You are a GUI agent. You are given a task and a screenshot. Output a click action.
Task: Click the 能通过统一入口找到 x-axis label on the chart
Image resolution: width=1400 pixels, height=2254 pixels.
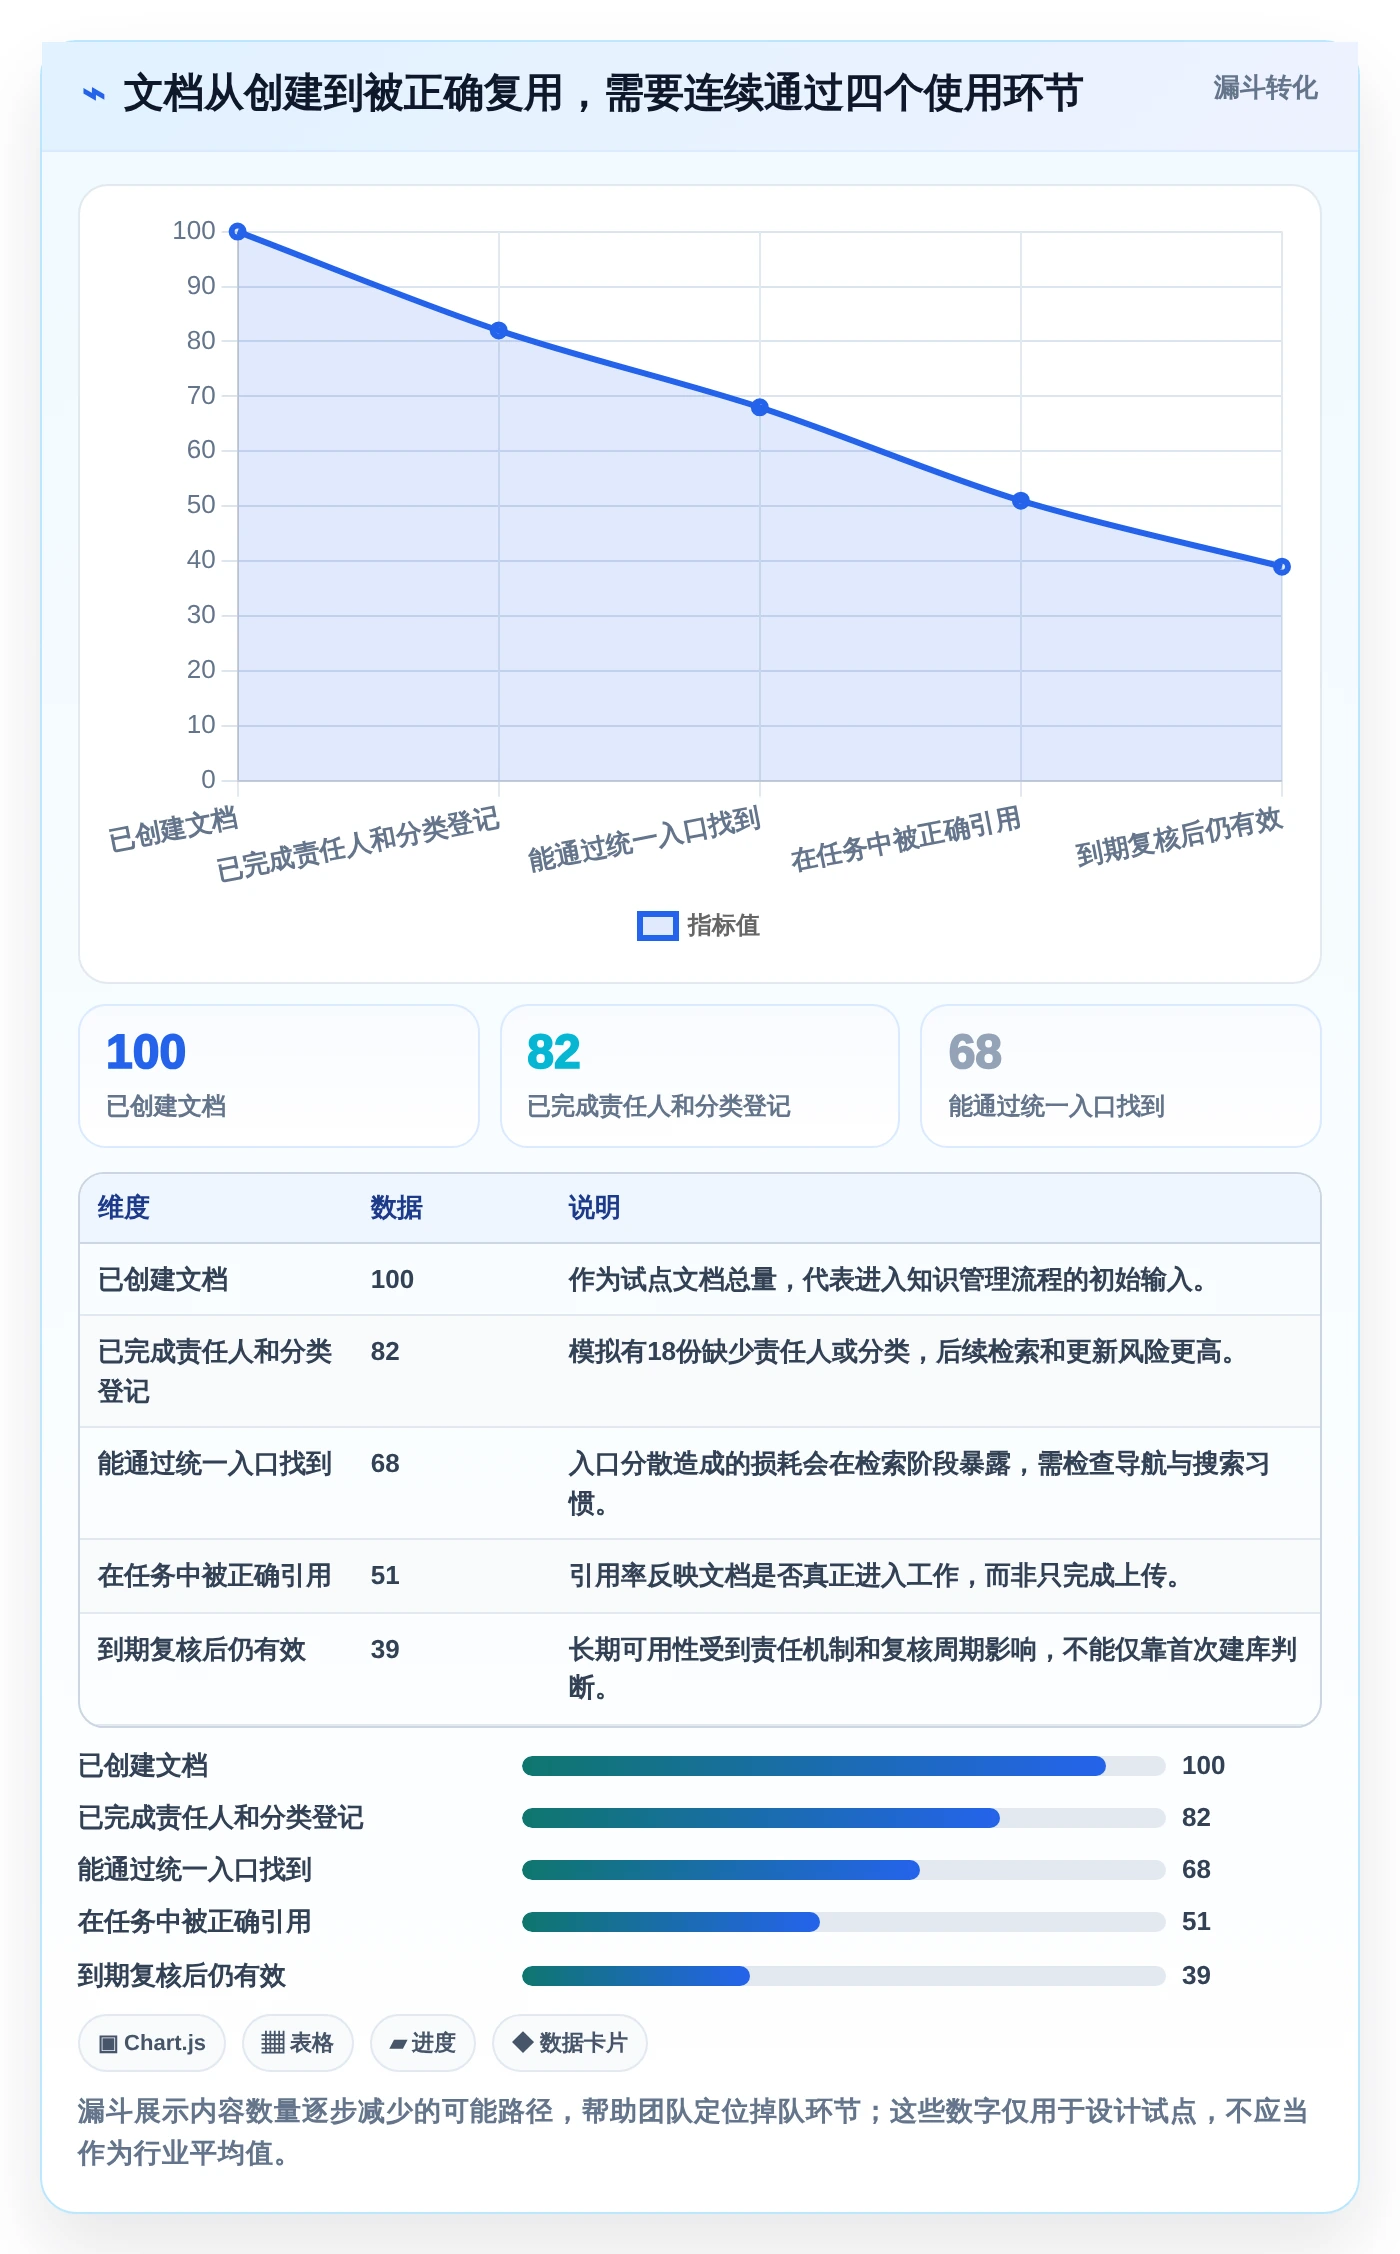click(x=645, y=838)
